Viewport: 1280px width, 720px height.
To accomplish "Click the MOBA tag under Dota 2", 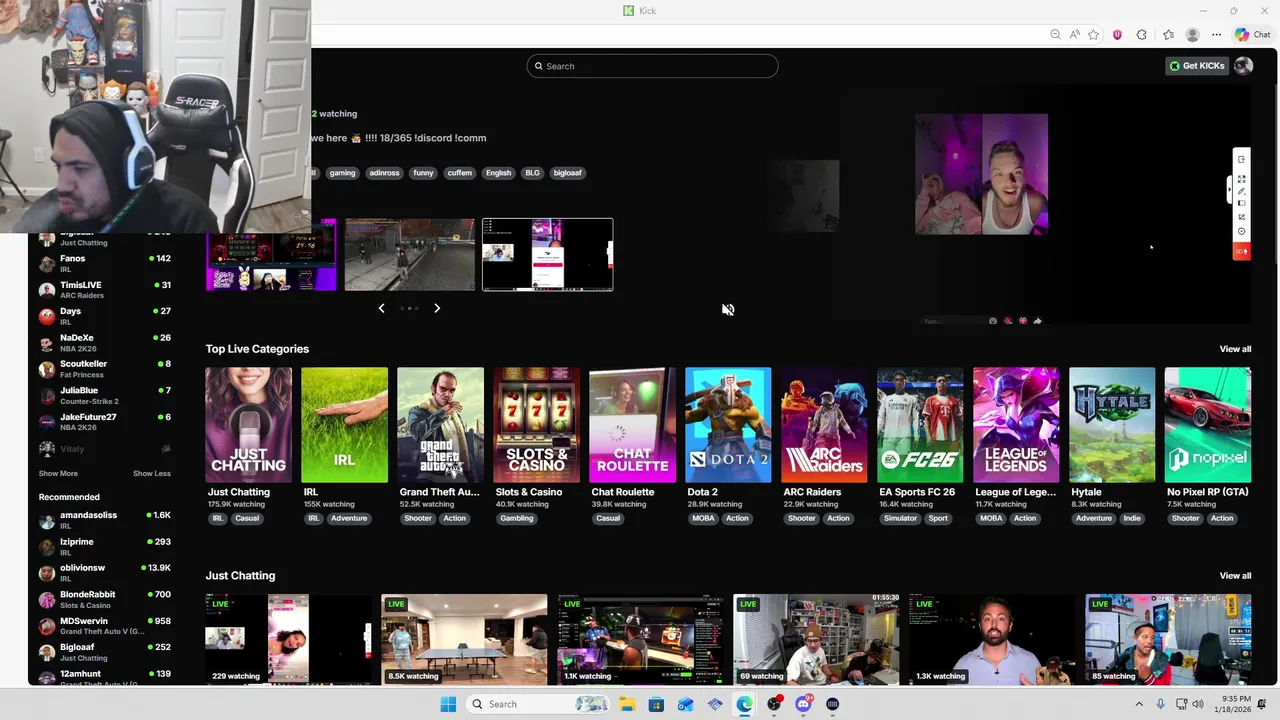I will 703,518.
